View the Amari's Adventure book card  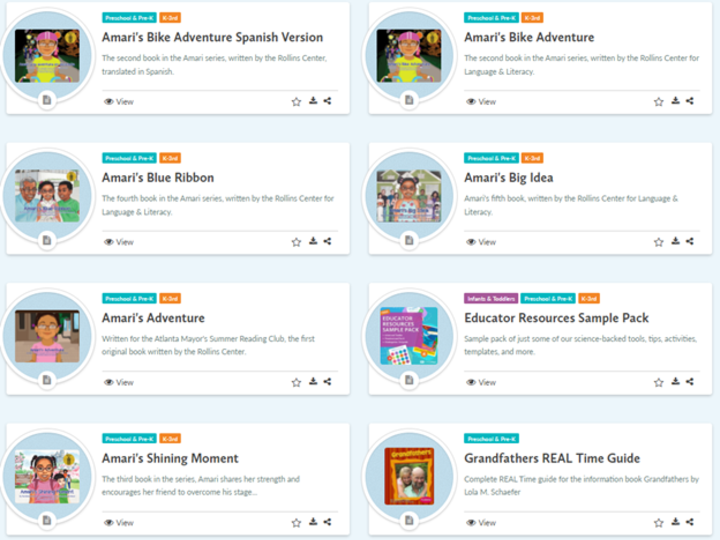119,382
